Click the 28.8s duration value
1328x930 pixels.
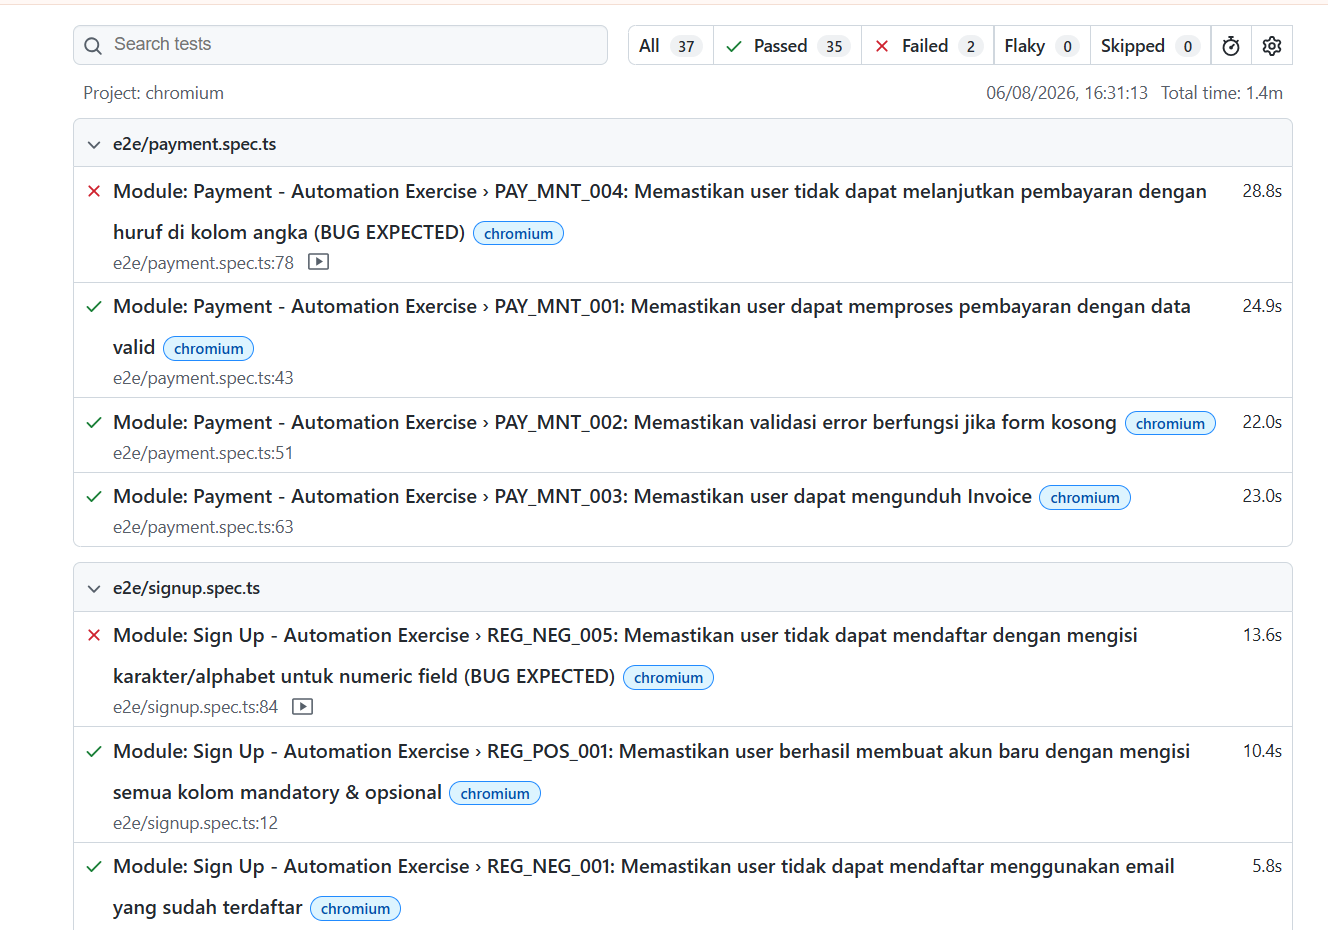(1262, 191)
